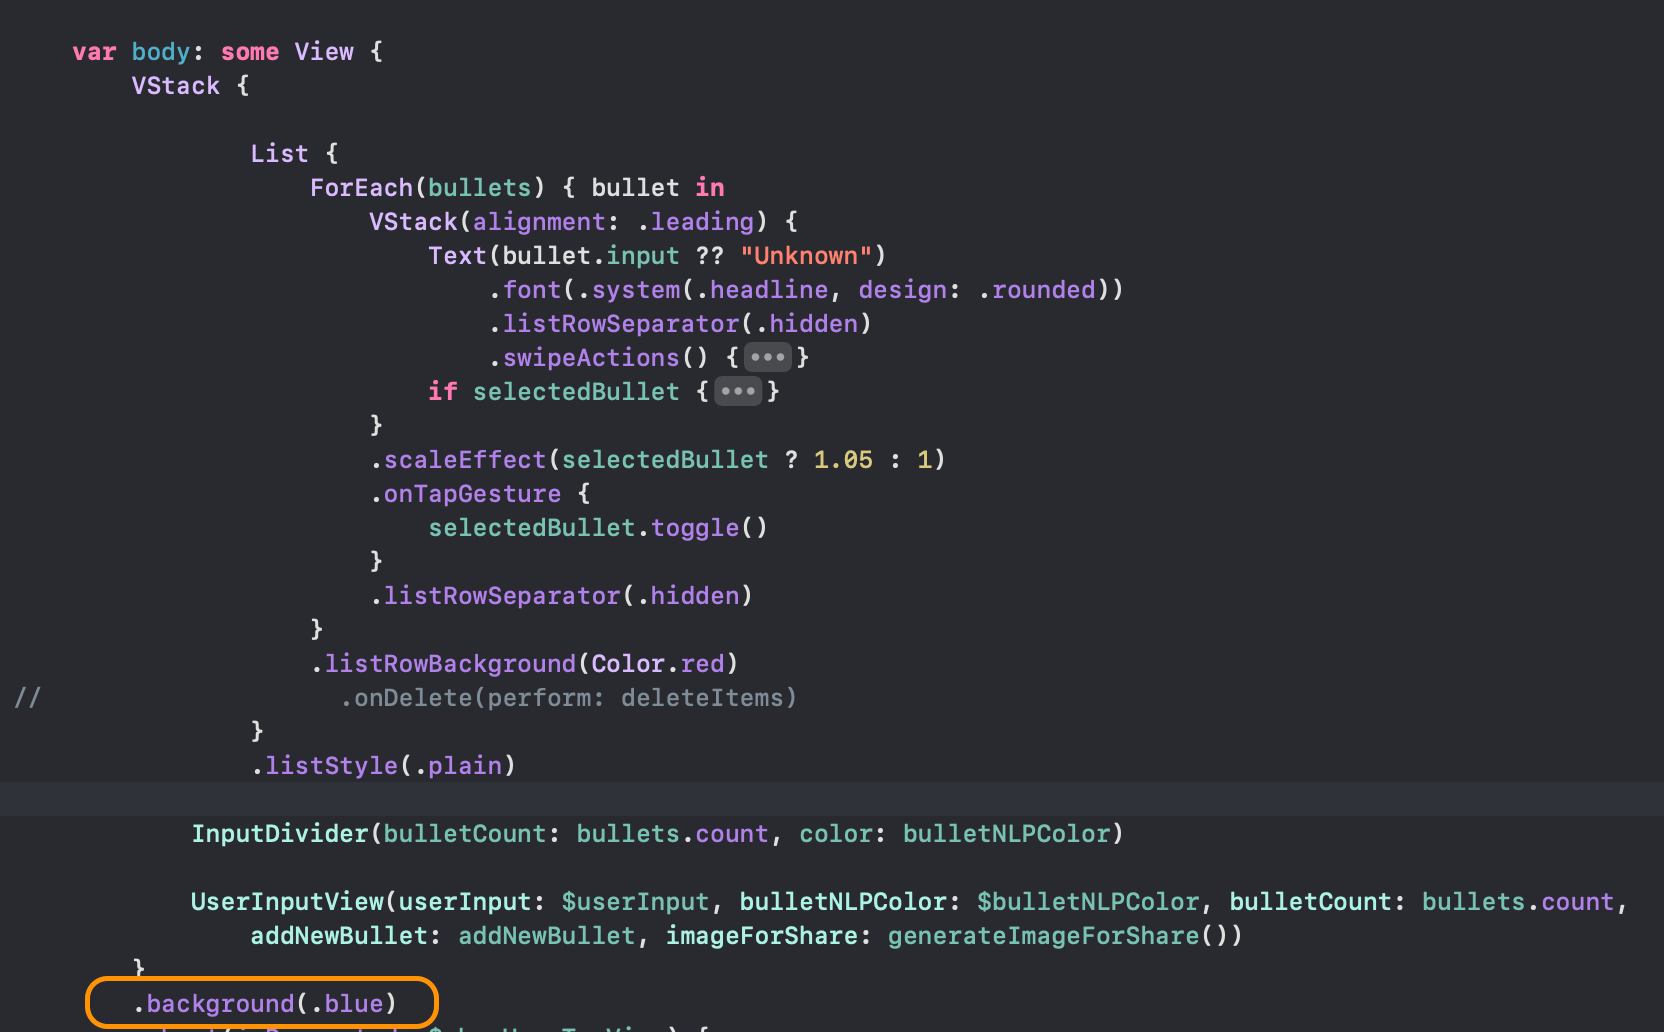Click commented '.onDelete' modifier
Viewport: 1664px width, 1032px height.
(406, 698)
